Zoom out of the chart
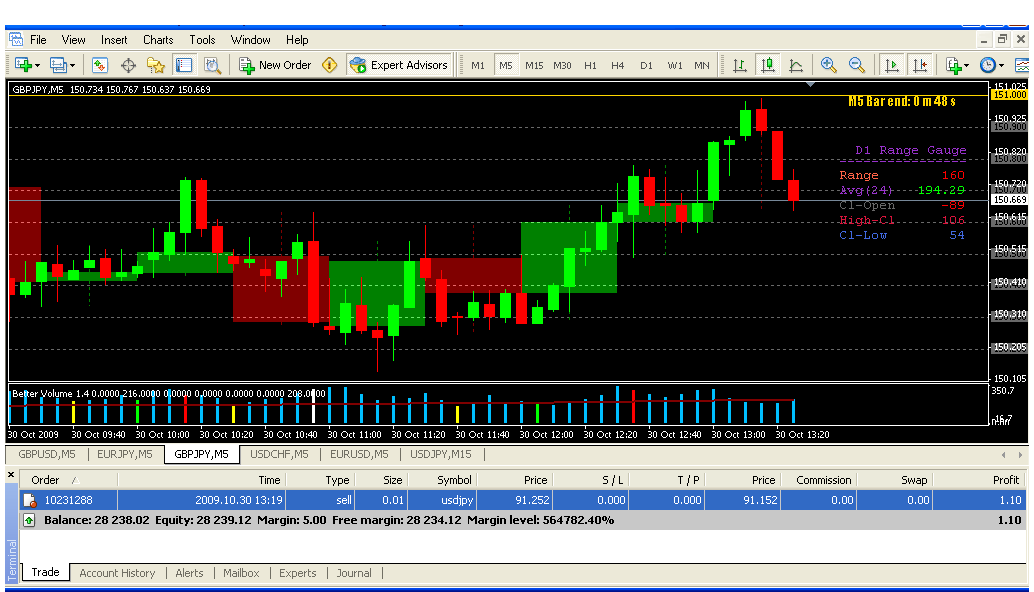This screenshot has width=1034, height=592. [857, 65]
